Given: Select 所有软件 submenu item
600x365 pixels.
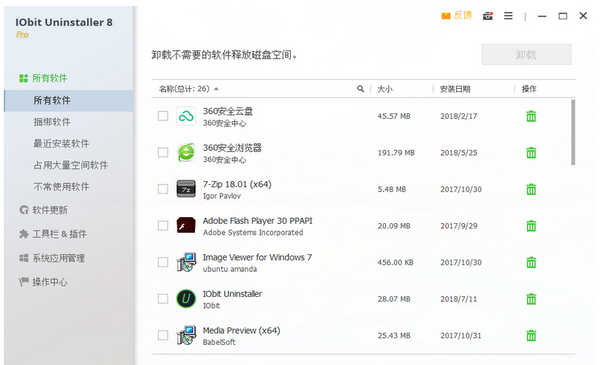Looking at the screenshot, I should (x=69, y=101).
